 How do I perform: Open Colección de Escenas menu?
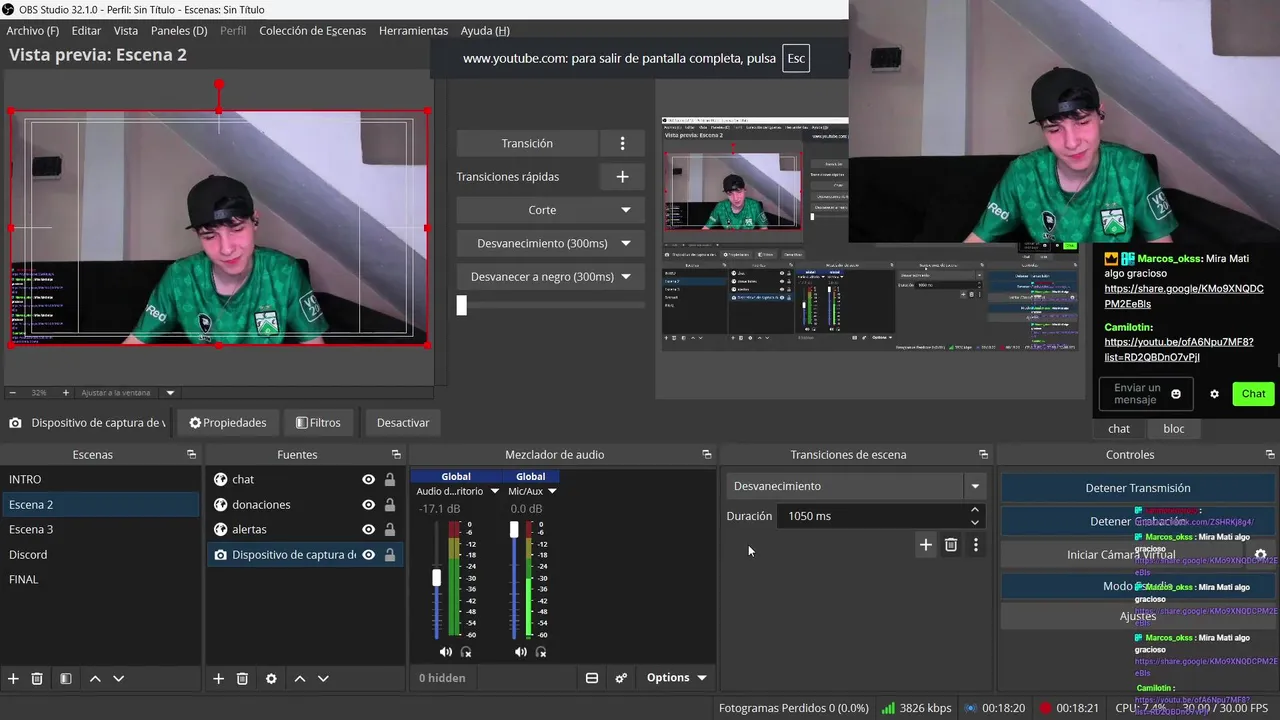313,31
